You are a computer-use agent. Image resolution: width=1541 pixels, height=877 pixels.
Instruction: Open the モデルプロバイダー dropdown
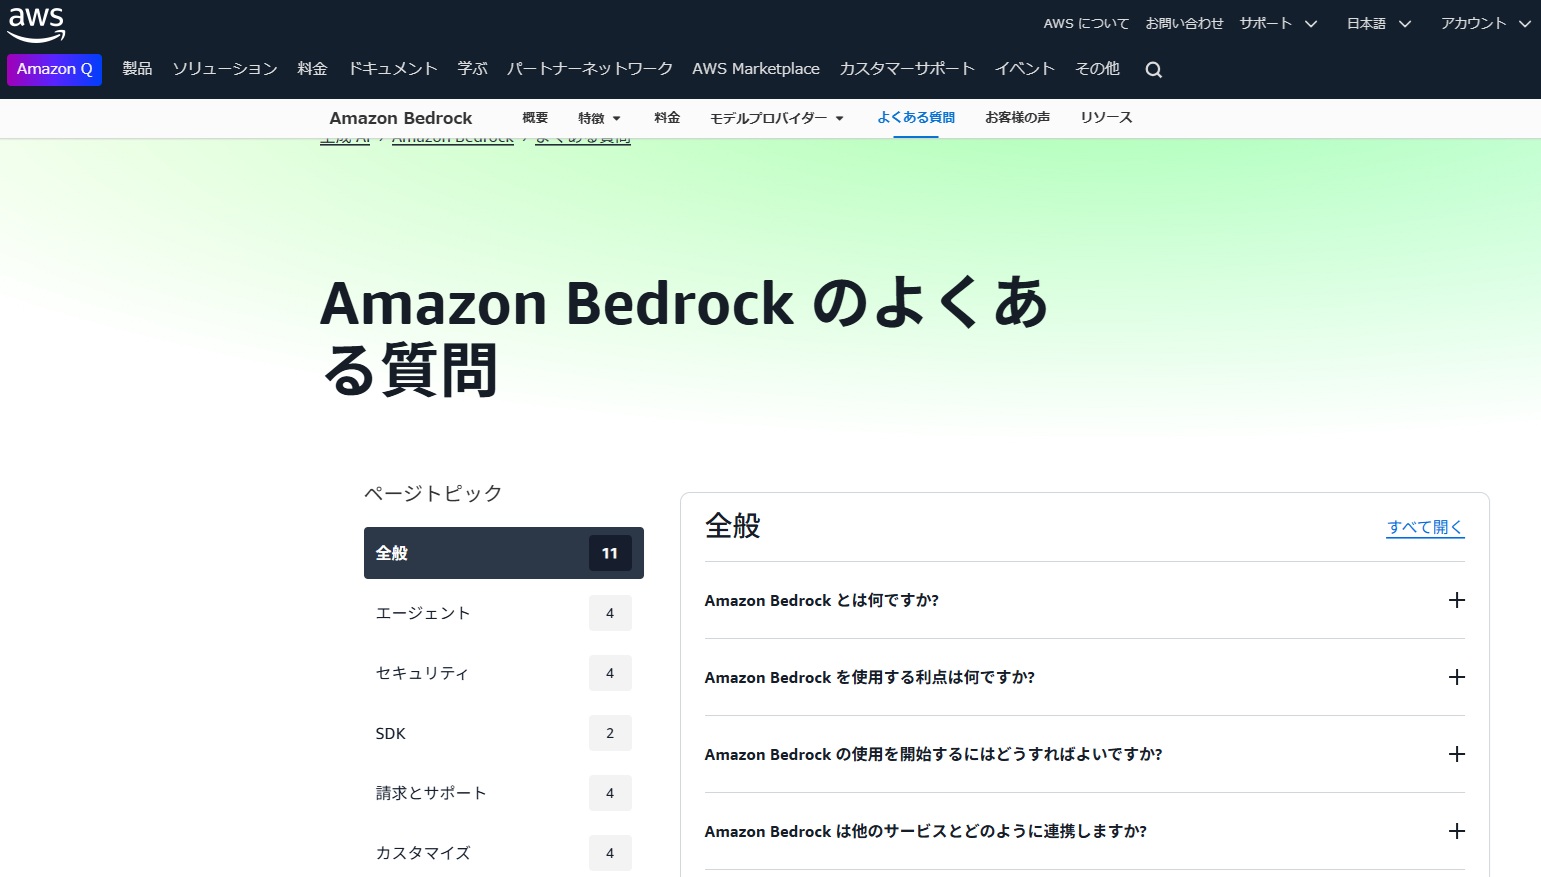coord(777,118)
